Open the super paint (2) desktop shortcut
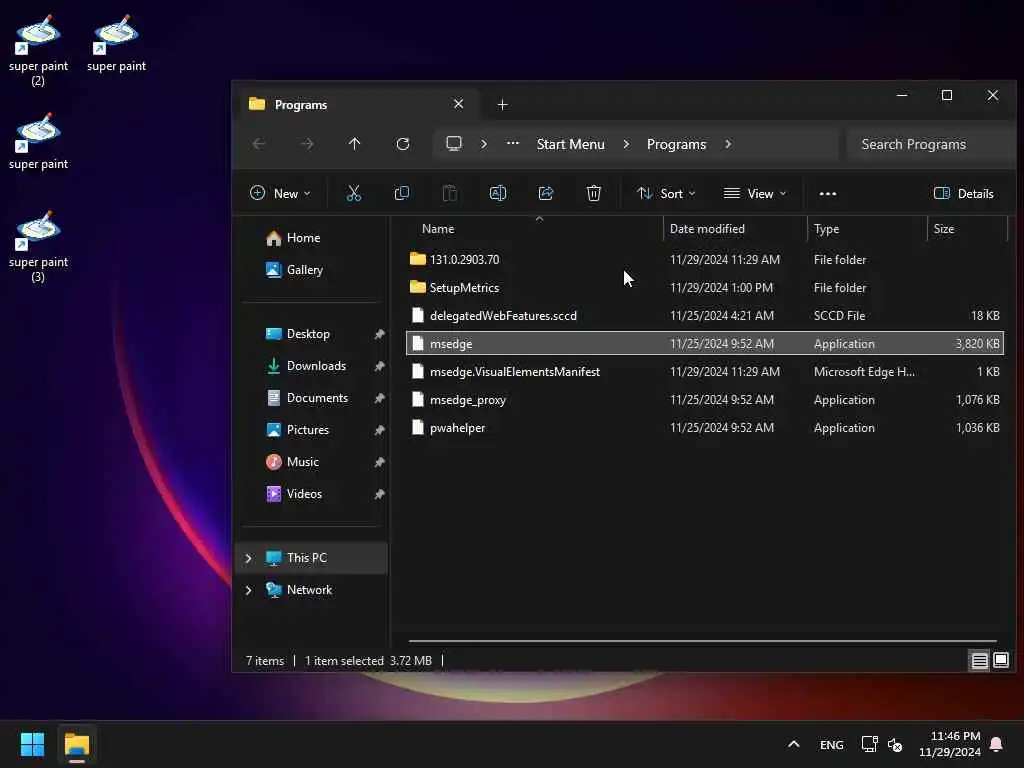The width and height of the screenshot is (1024, 768). click(x=38, y=51)
